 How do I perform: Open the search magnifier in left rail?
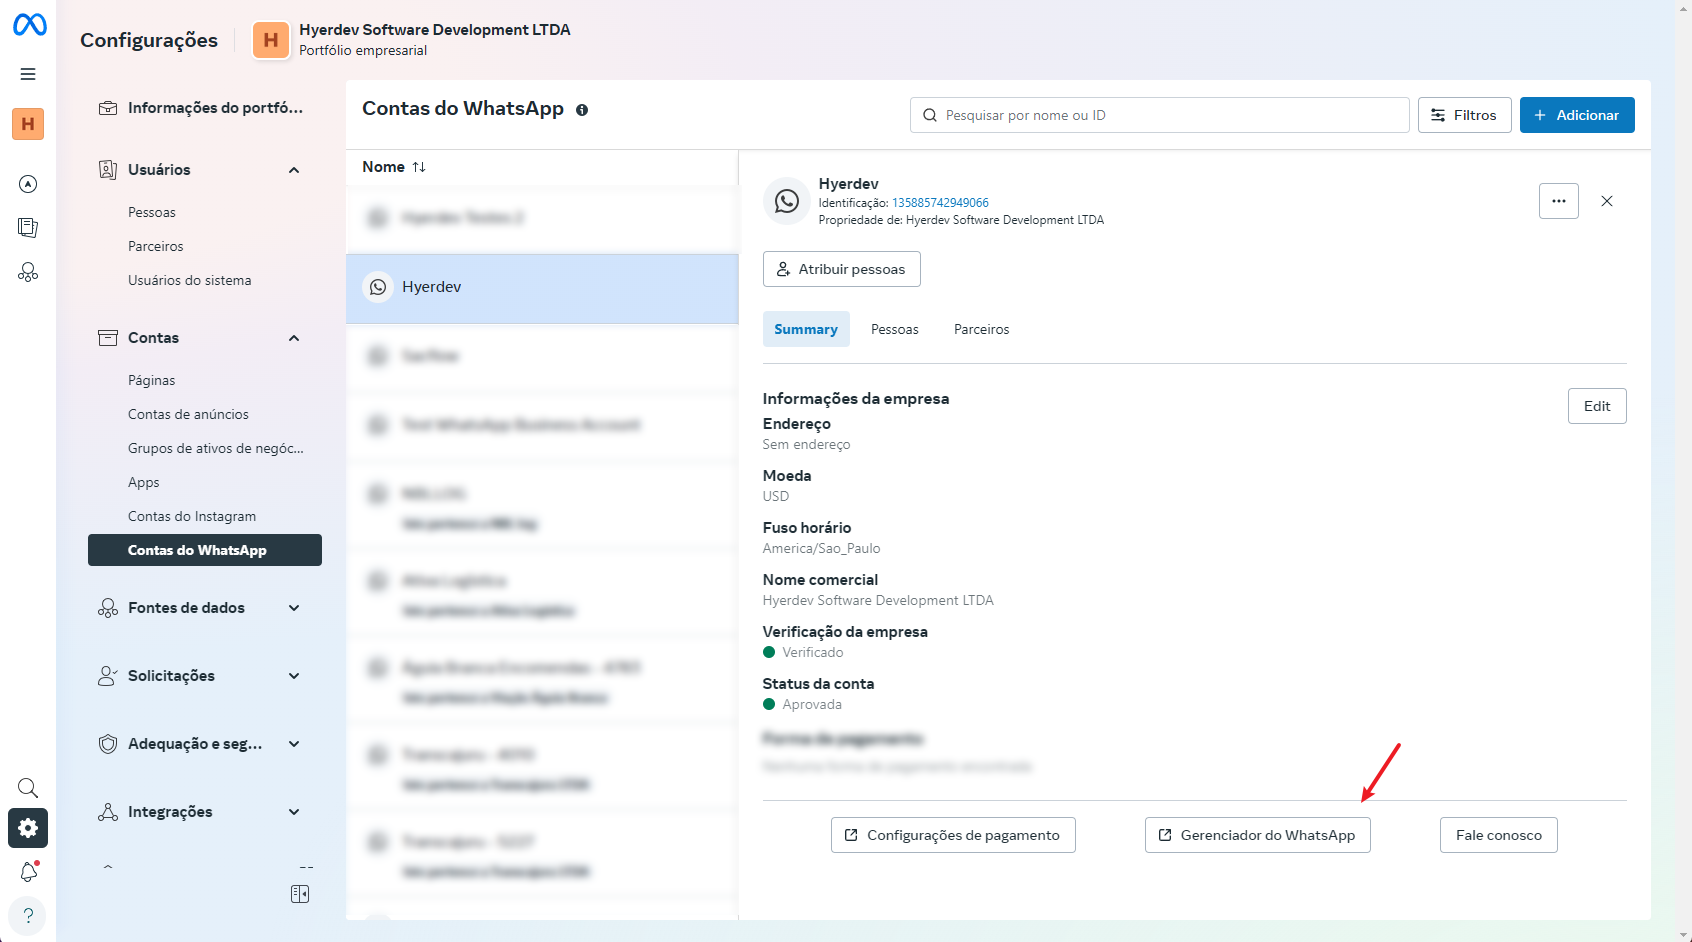pyautogui.click(x=28, y=788)
